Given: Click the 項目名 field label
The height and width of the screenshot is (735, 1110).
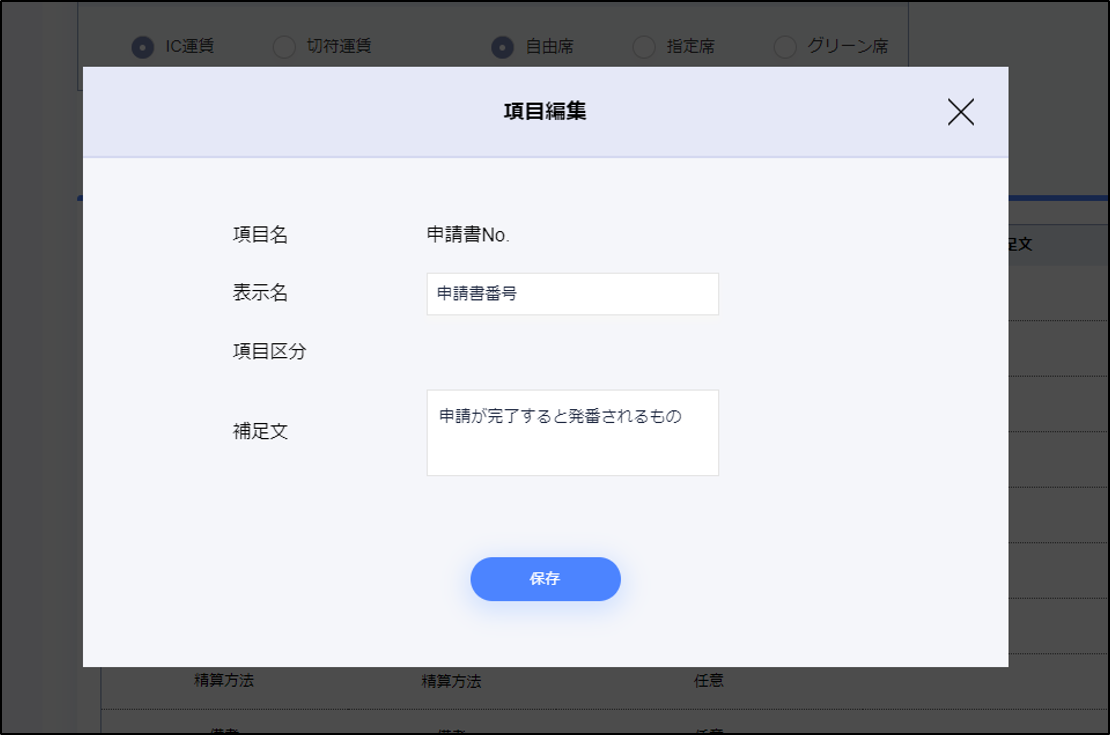Looking at the screenshot, I should (260, 235).
